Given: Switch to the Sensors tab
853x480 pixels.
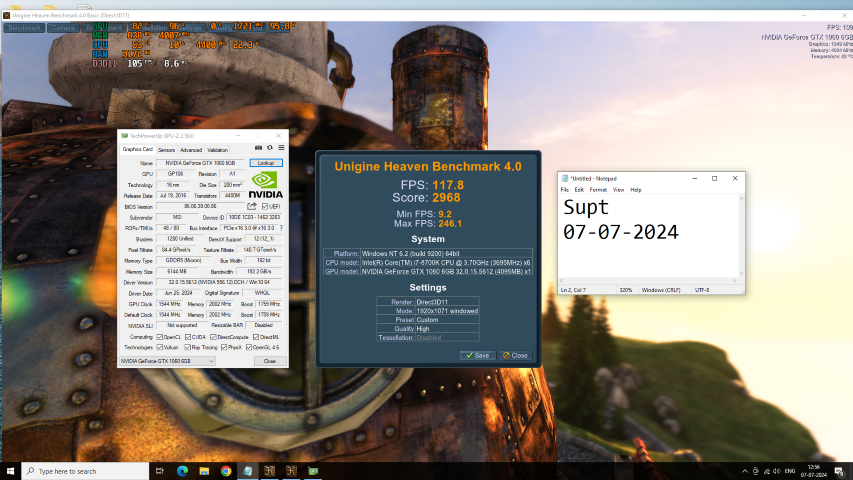Looking at the screenshot, I should (166, 150).
